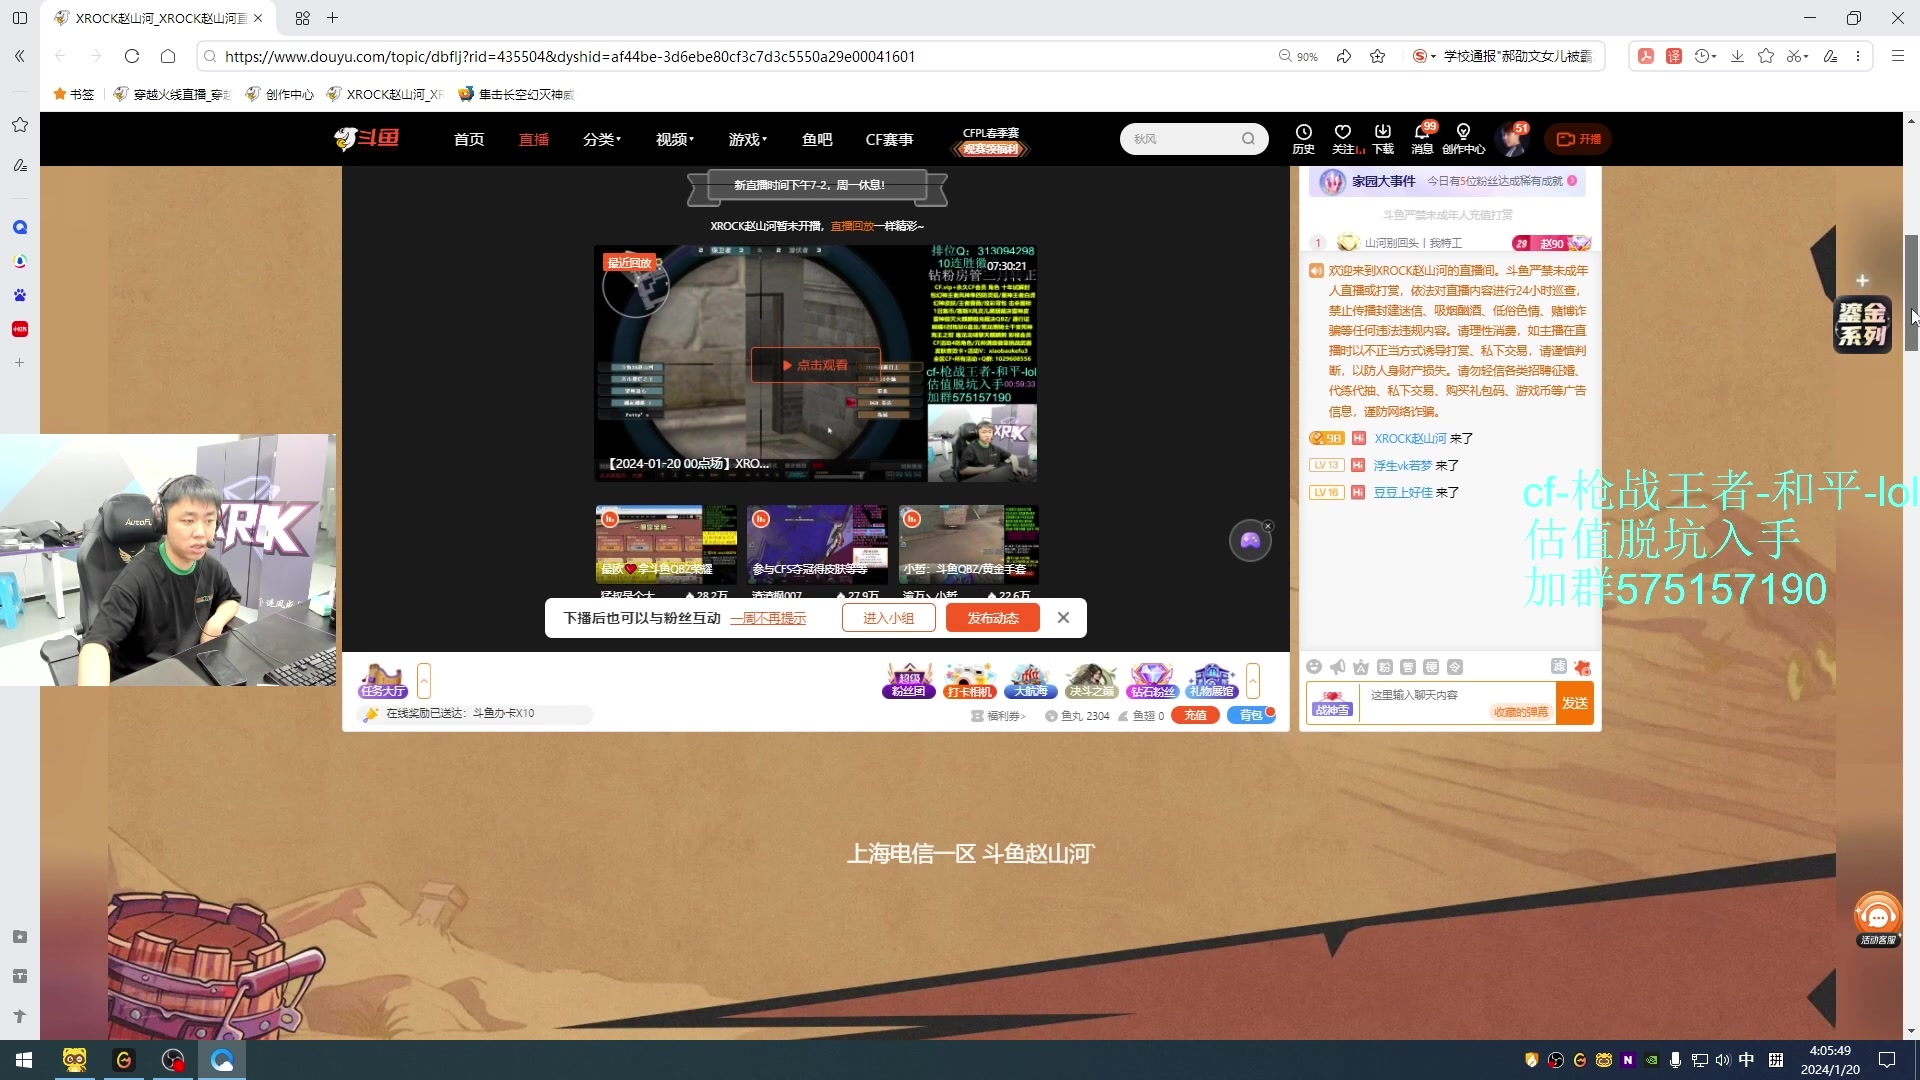Viewport: 1920px width, 1080px height.
Task: Open the 任务大厅 task hall icon
Action: pos(383,681)
